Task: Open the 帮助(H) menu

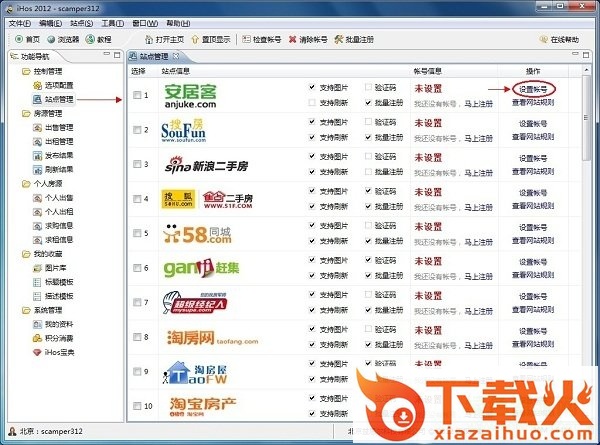Action: [x=178, y=23]
